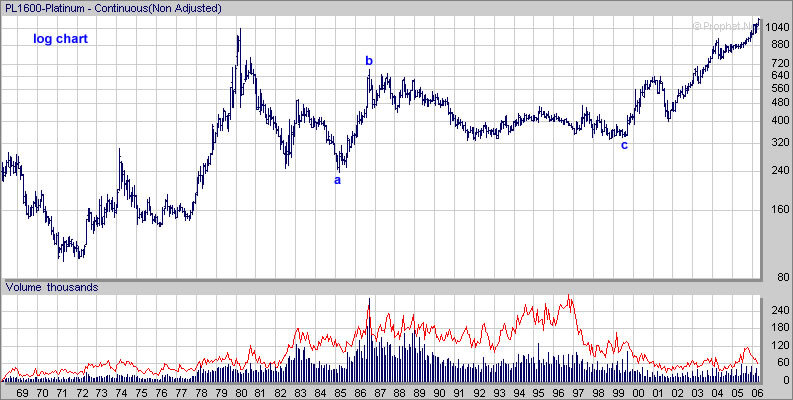Image resolution: width=793 pixels, height=400 pixels.
Task: Select year label 02 on time axis
Action: click(677, 393)
